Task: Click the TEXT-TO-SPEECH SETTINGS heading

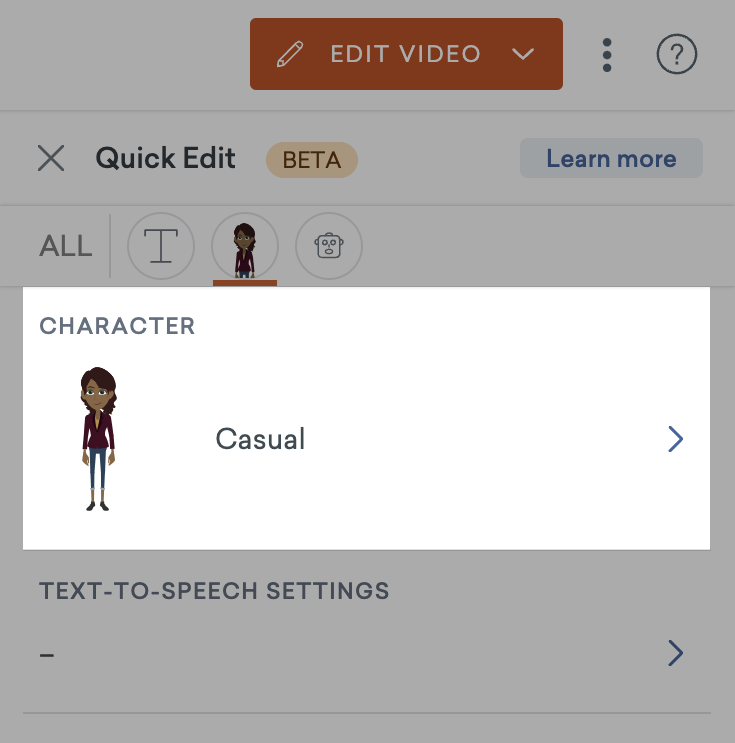Action: (214, 591)
